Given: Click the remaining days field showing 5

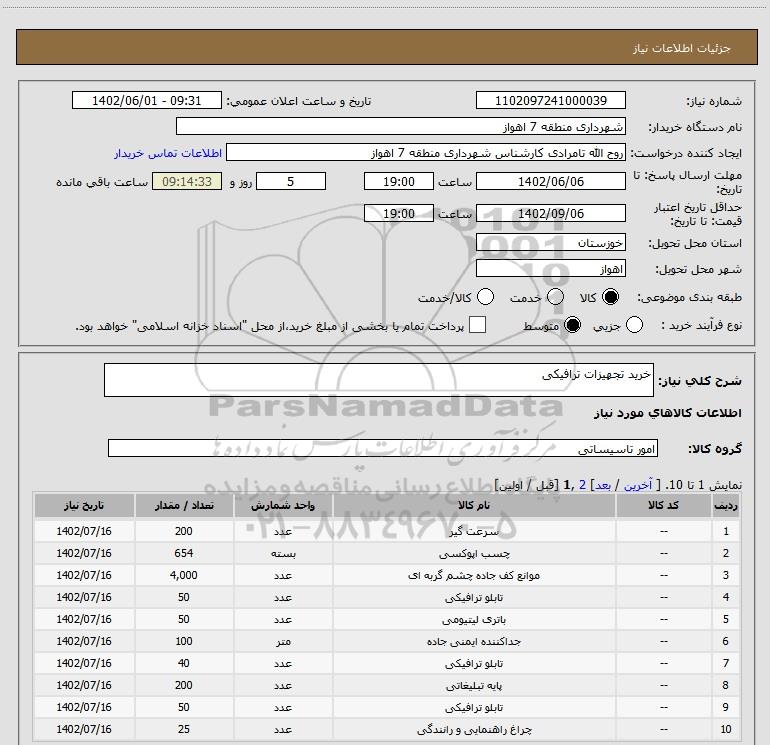Looking at the screenshot, I should 291,181.
